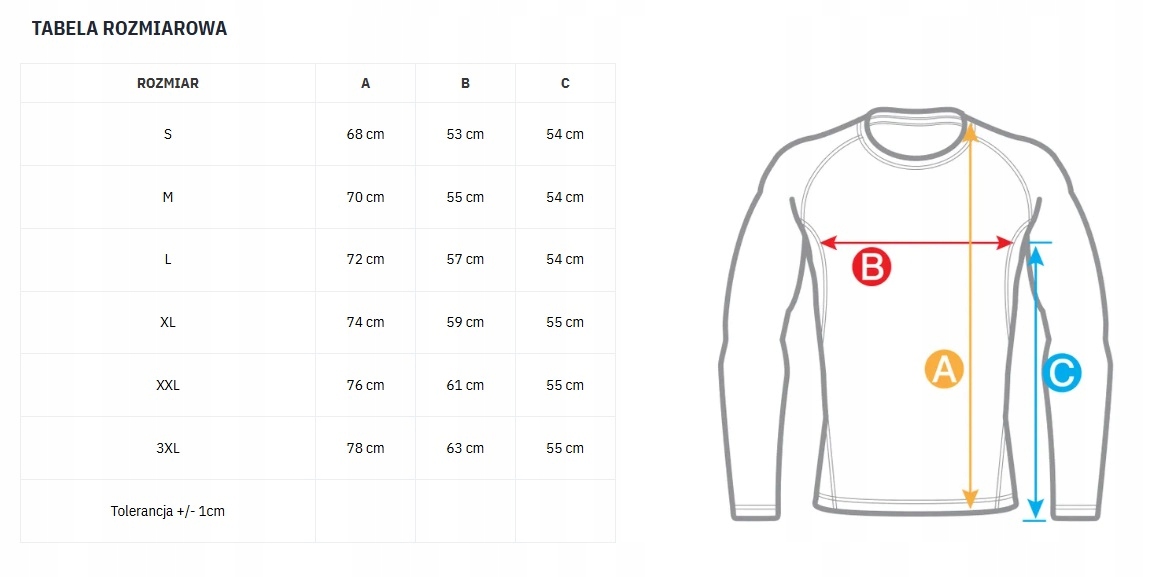Viewport: 1173px width, 577px height.
Task: Select size S row label
Action: pos(168,135)
